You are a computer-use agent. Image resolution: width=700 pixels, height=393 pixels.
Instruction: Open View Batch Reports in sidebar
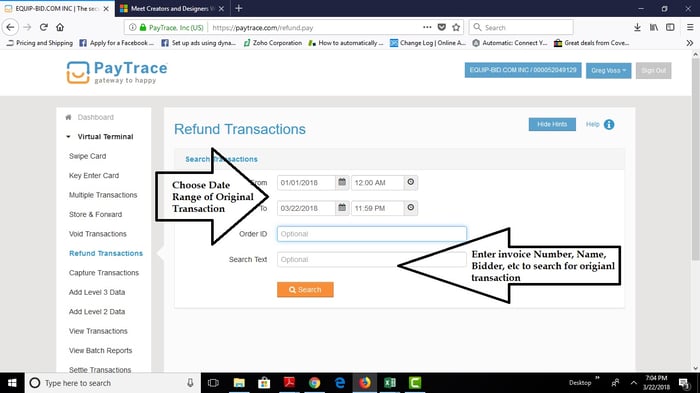(100, 351)
